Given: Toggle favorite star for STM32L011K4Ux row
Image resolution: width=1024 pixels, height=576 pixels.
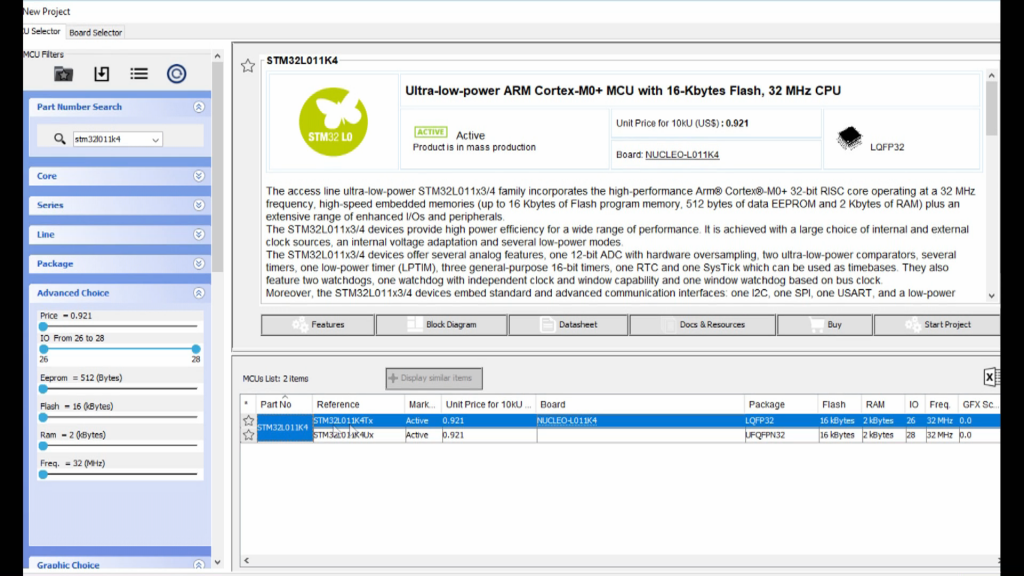Looking at the screenshot, I should coord(248,435).
